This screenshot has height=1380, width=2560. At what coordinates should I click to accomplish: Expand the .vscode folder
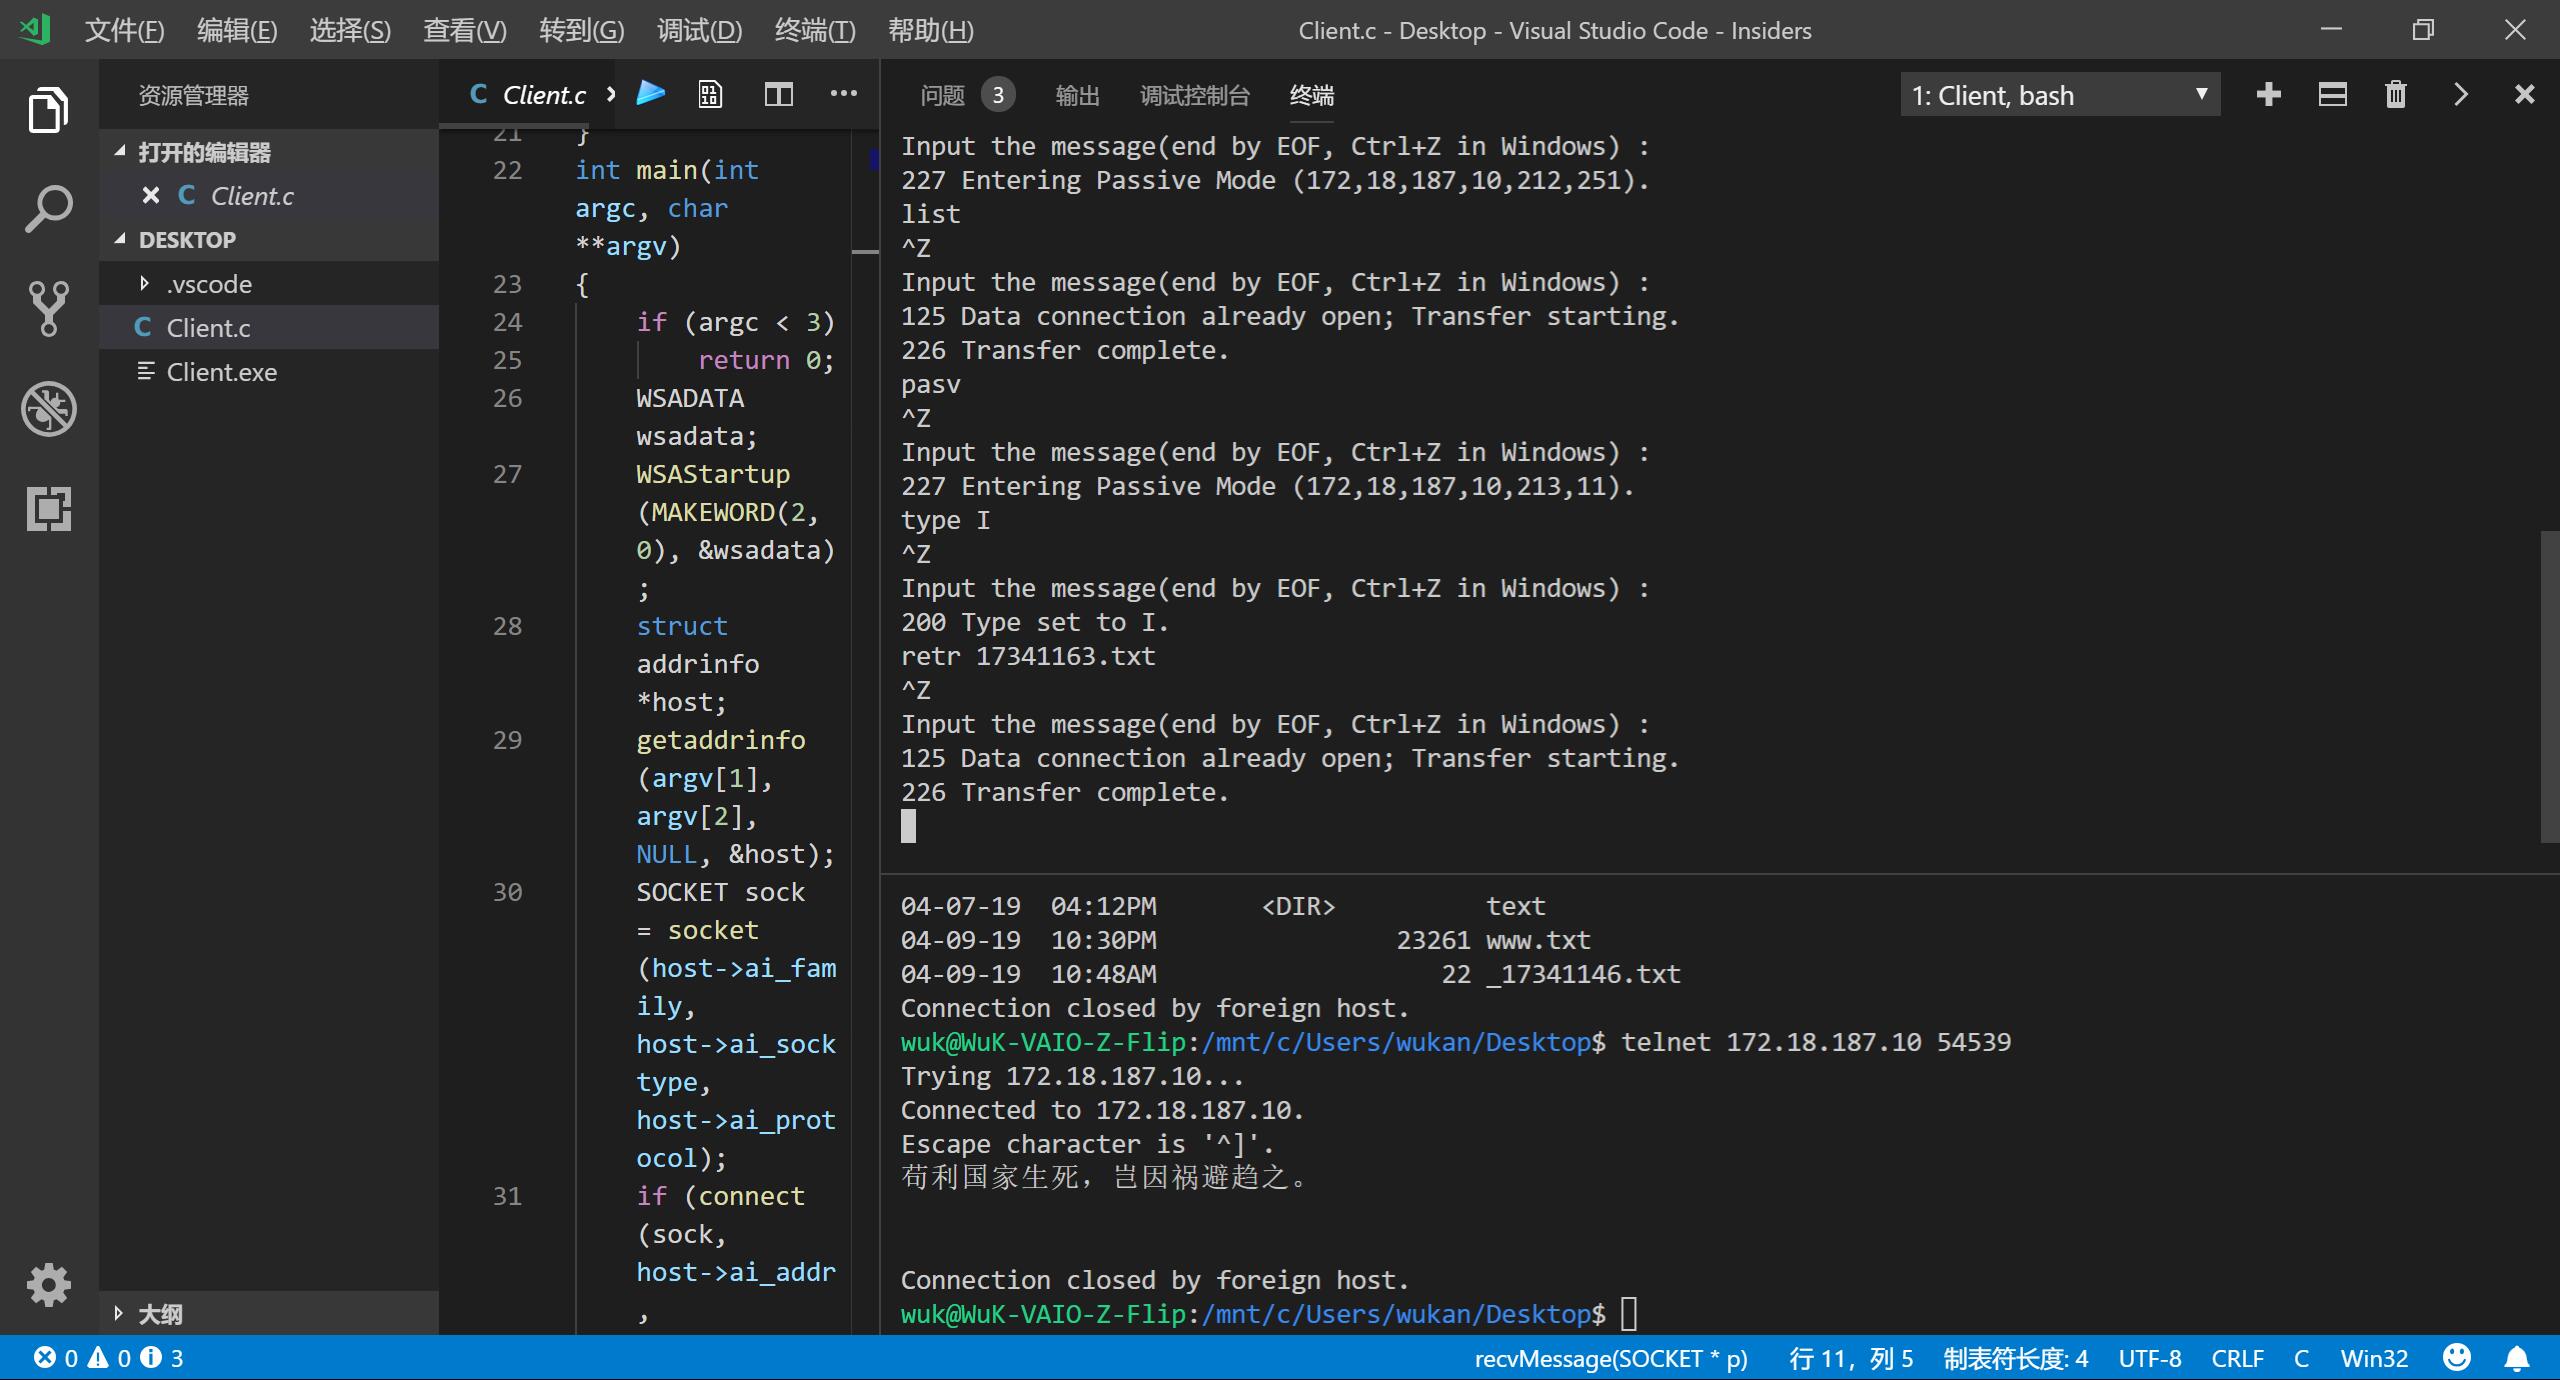coord(145,284)
